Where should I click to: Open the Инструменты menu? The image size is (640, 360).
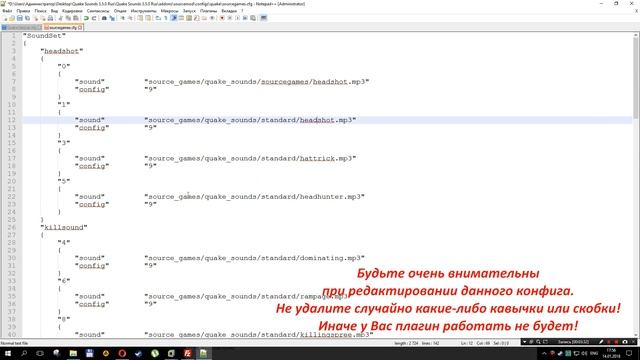tap(144, 11)
